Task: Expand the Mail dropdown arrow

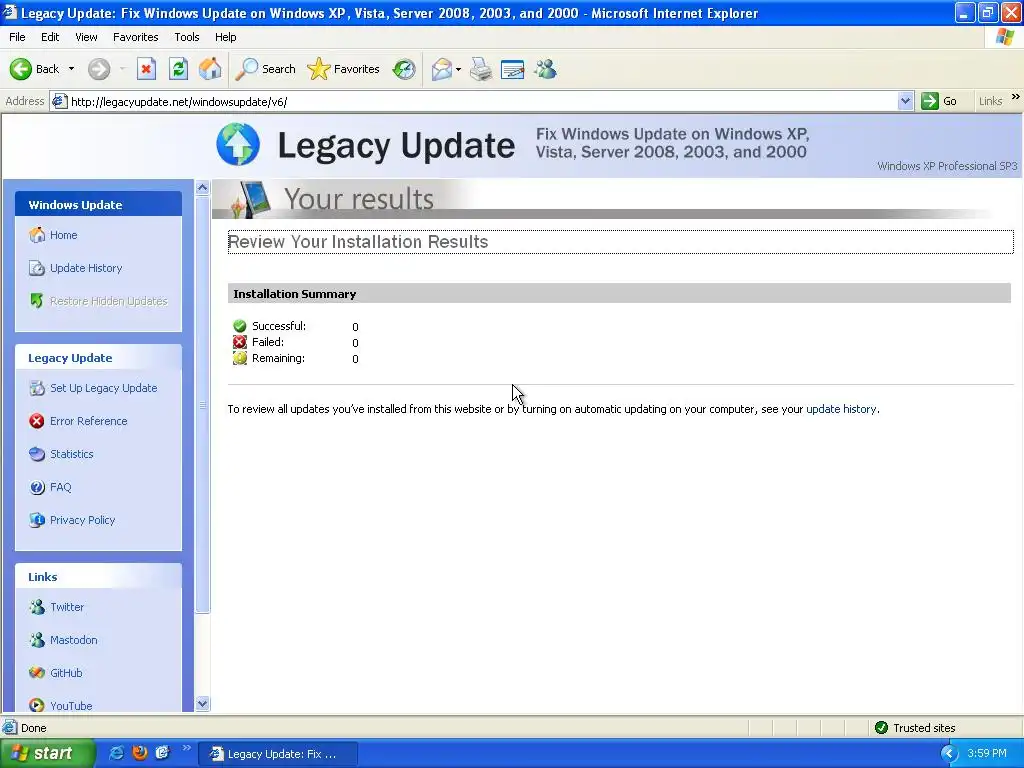Action: click(458, 69)
